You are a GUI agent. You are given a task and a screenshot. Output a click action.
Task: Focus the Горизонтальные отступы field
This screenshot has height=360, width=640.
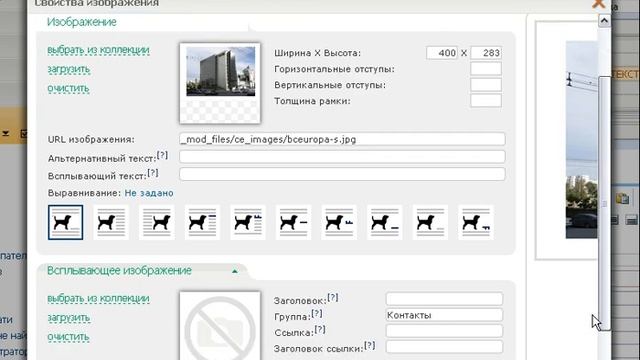[486, 69]
